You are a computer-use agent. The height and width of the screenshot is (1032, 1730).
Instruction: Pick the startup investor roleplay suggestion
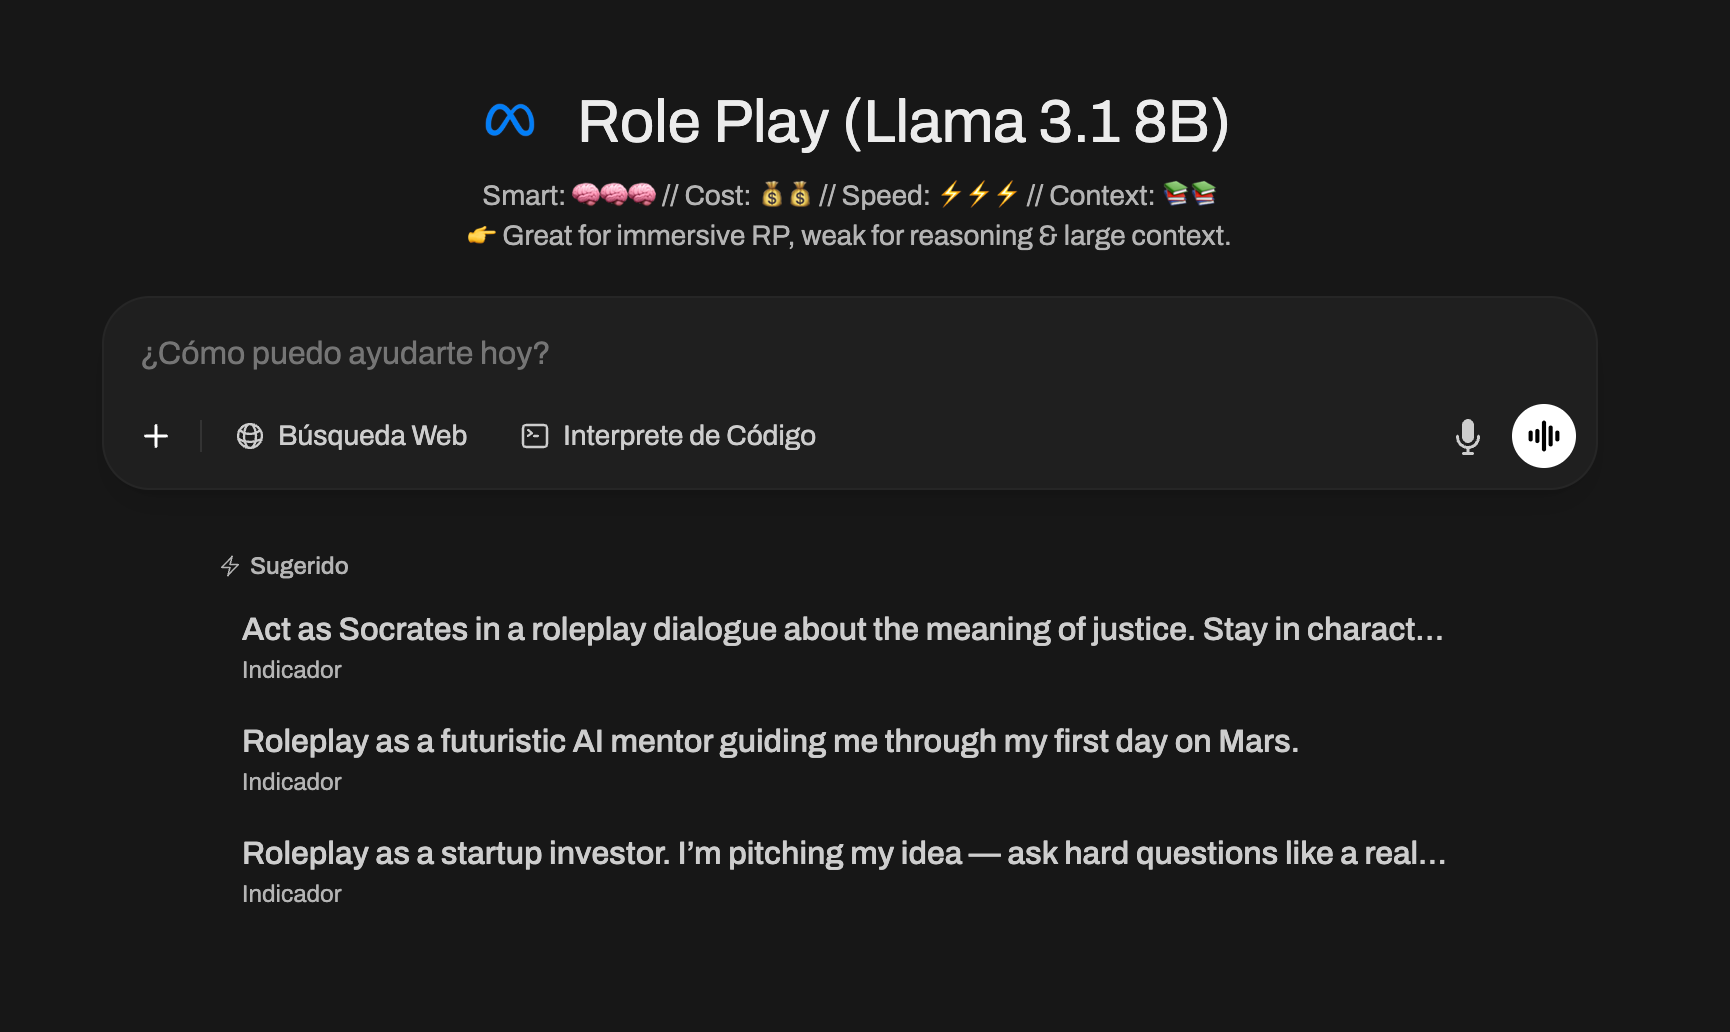pyautogui.click(x=843, y=853)
